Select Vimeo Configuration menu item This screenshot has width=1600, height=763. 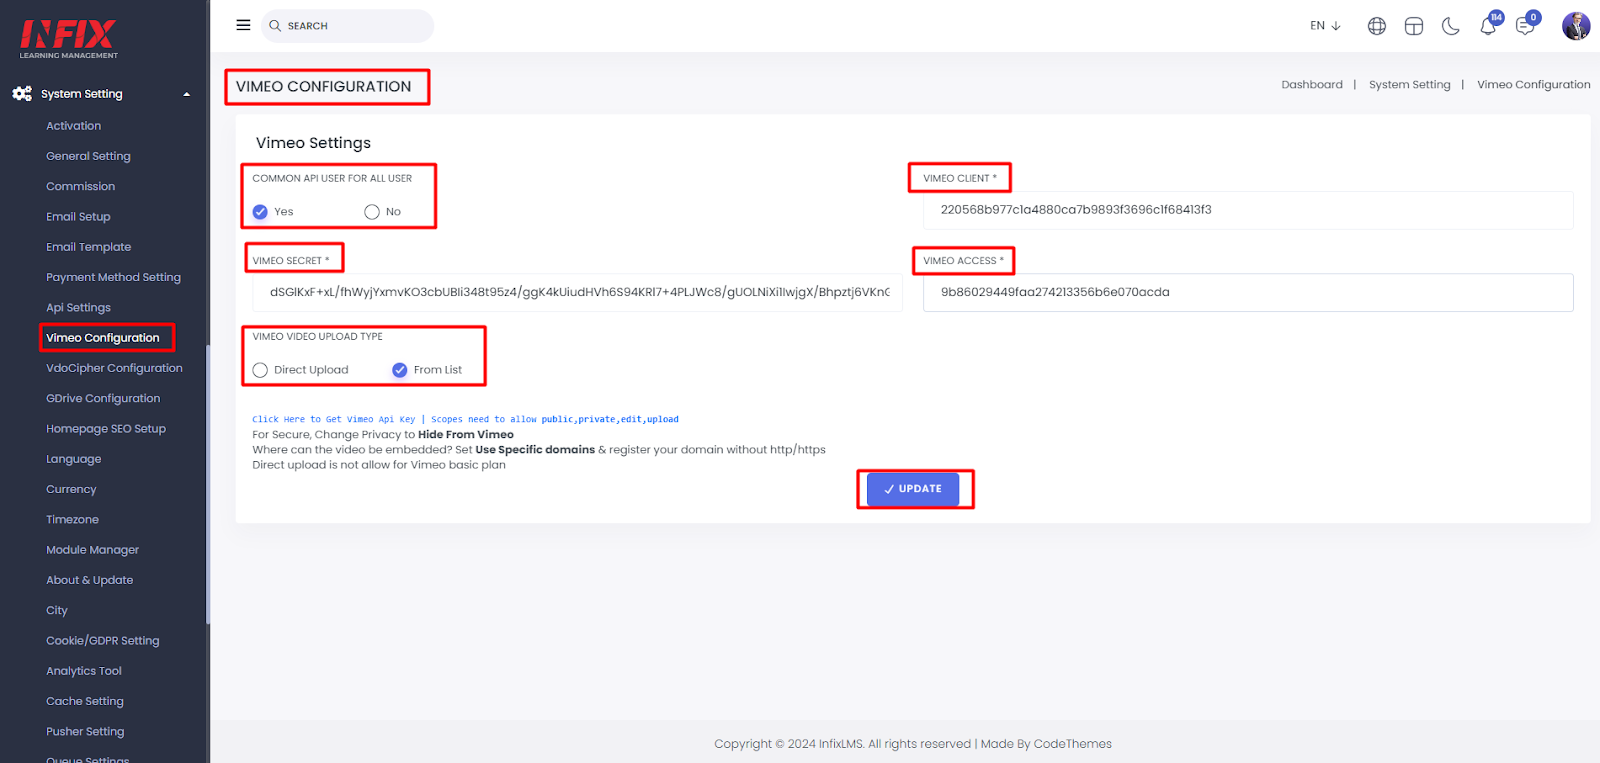[x=102, y=338]
